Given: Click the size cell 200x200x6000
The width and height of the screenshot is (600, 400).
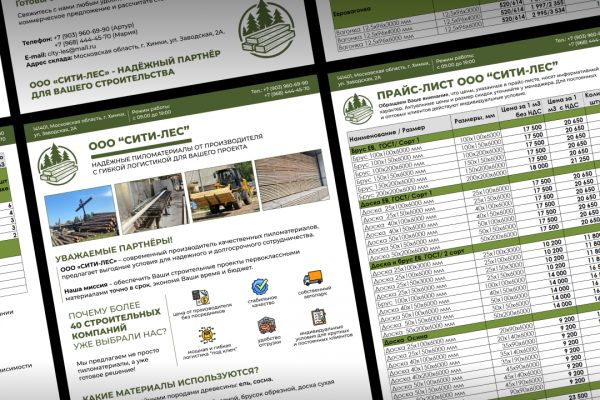Looking at the screenshot, I should click(x=486, y=176).
